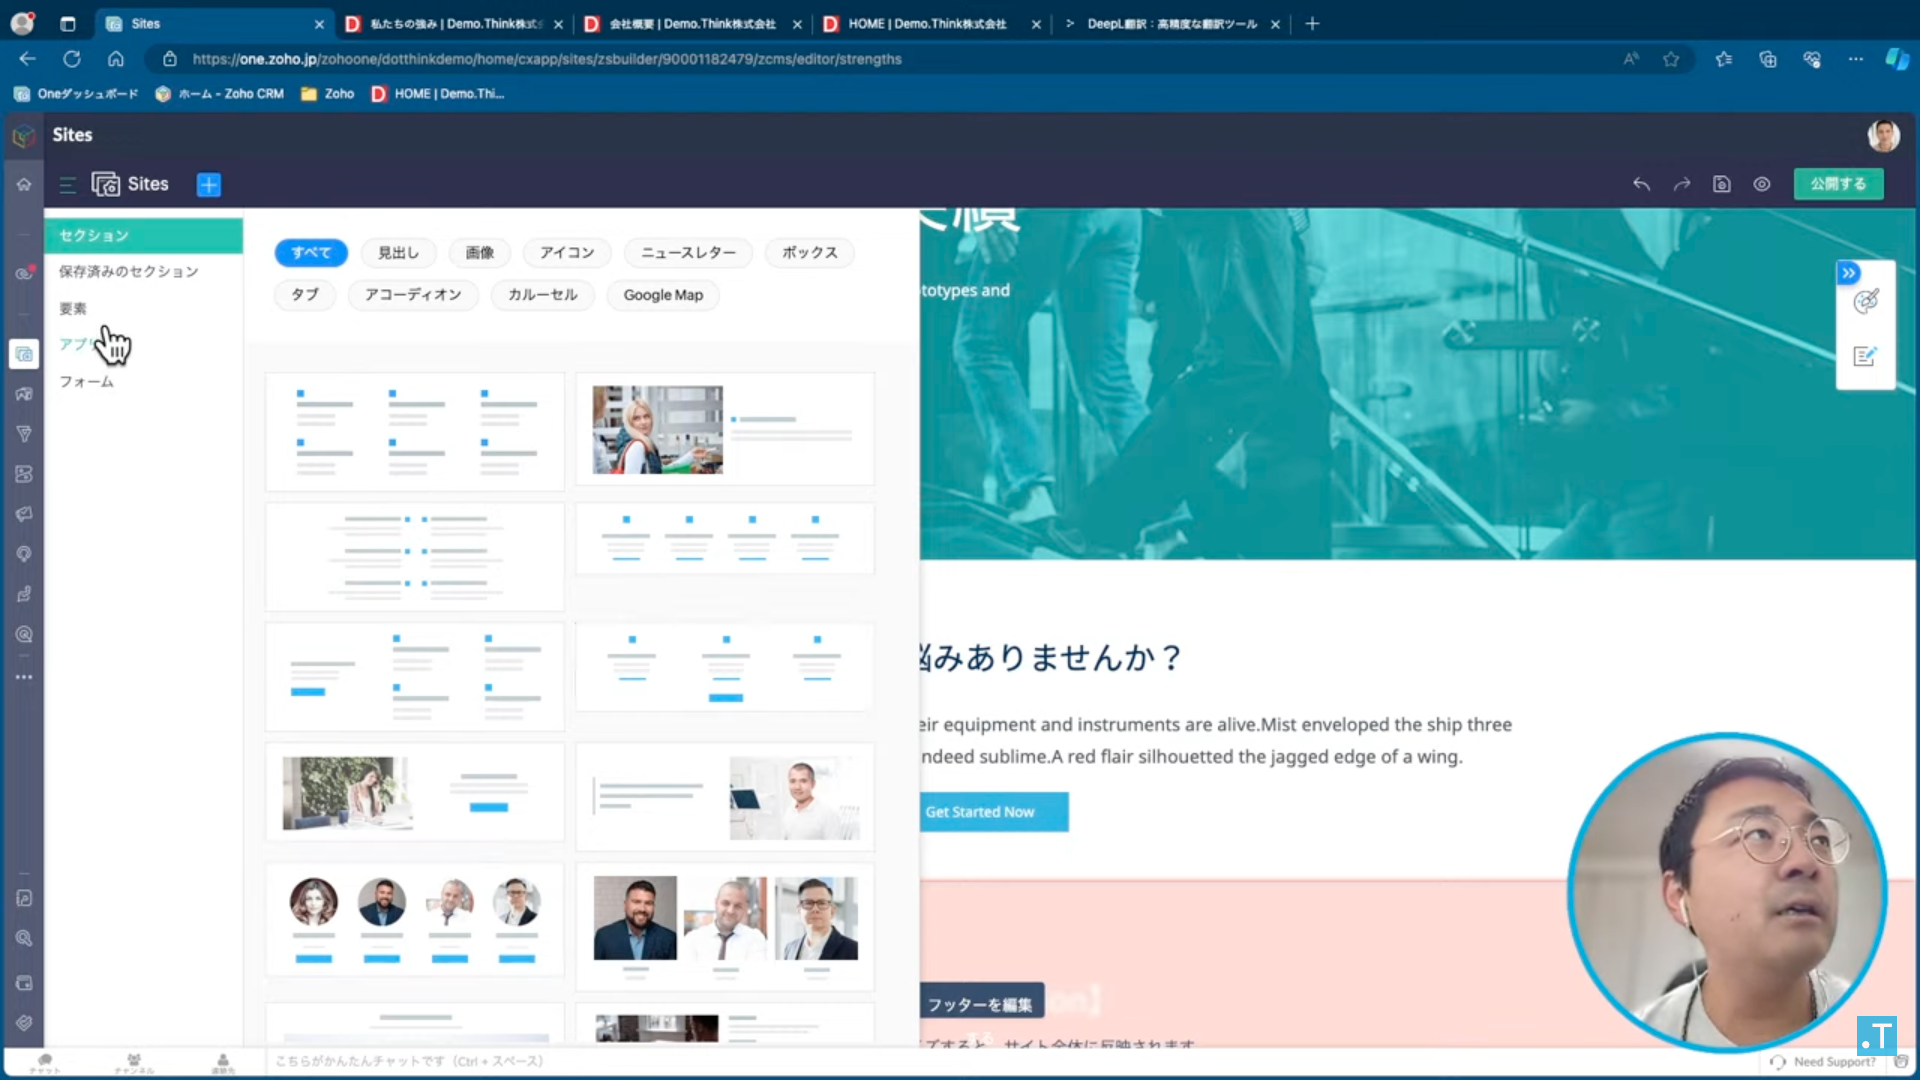Open the hamburger menu beside Sites
The height and width of the screenshot is (1080, 1920).
click(66, 184)
